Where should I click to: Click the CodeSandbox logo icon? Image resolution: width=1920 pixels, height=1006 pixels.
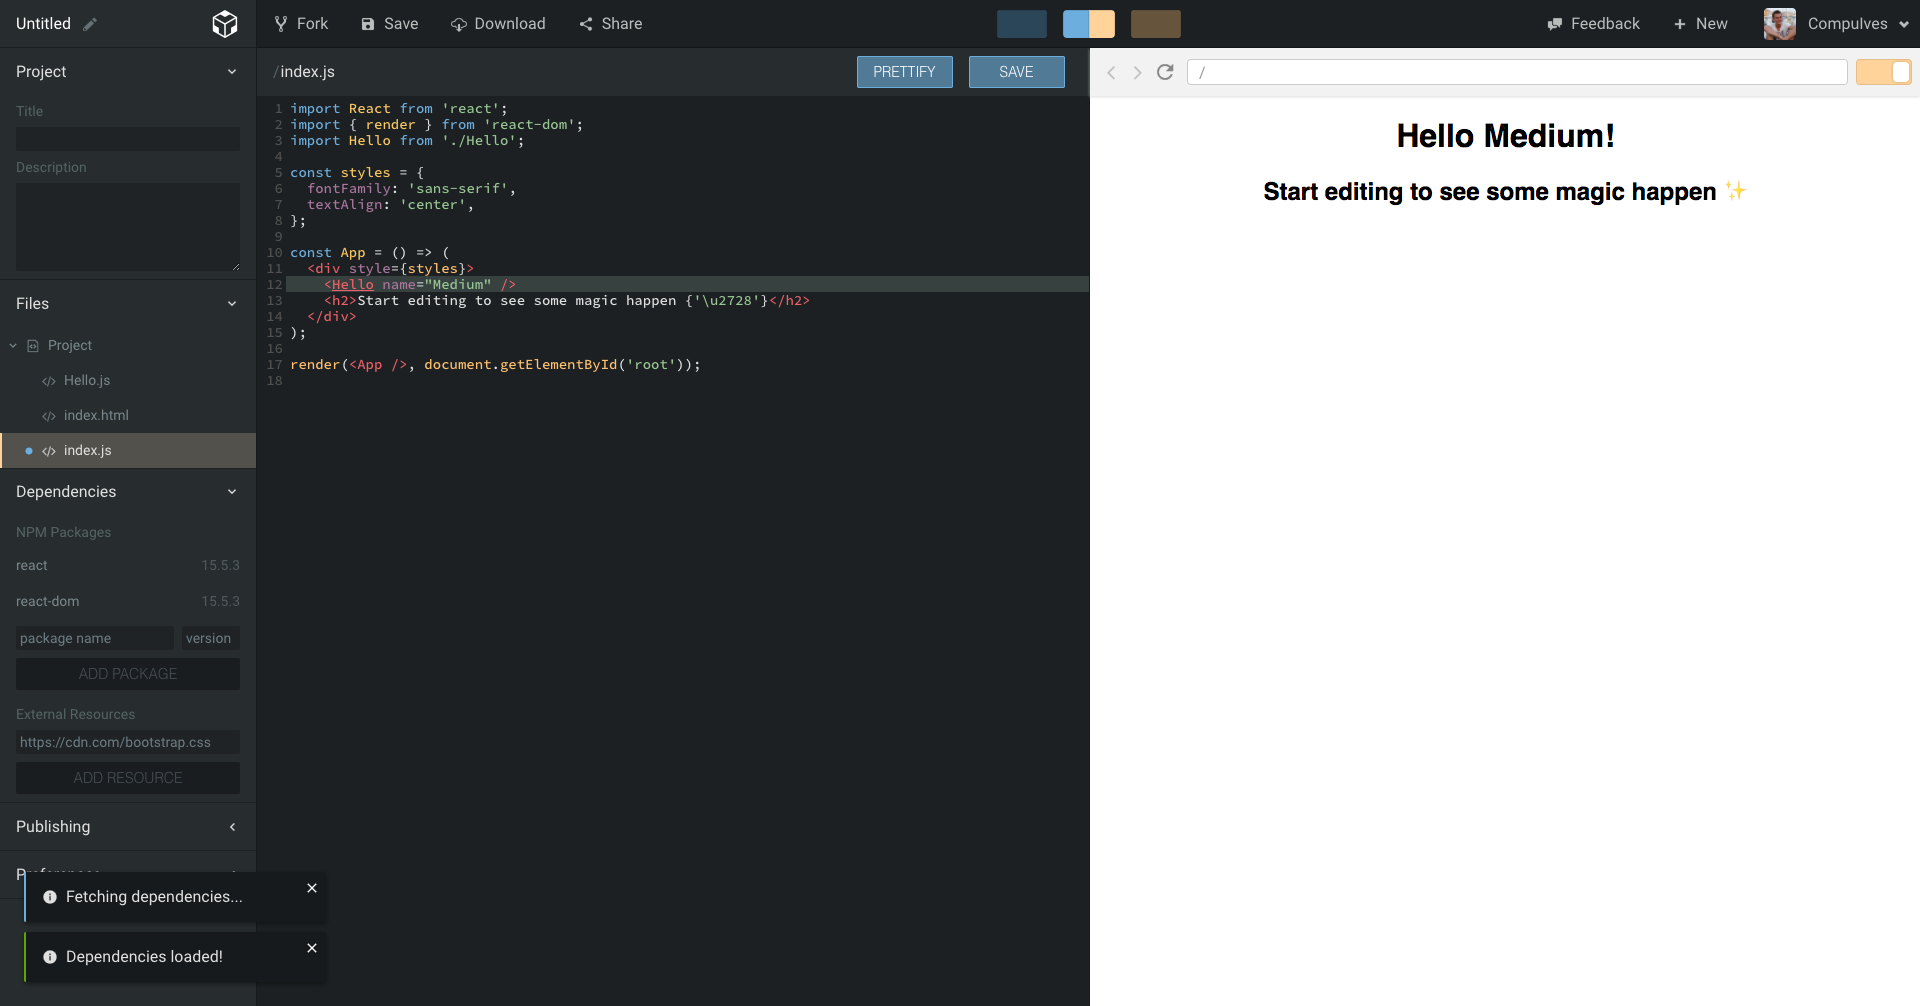point(225,23)
